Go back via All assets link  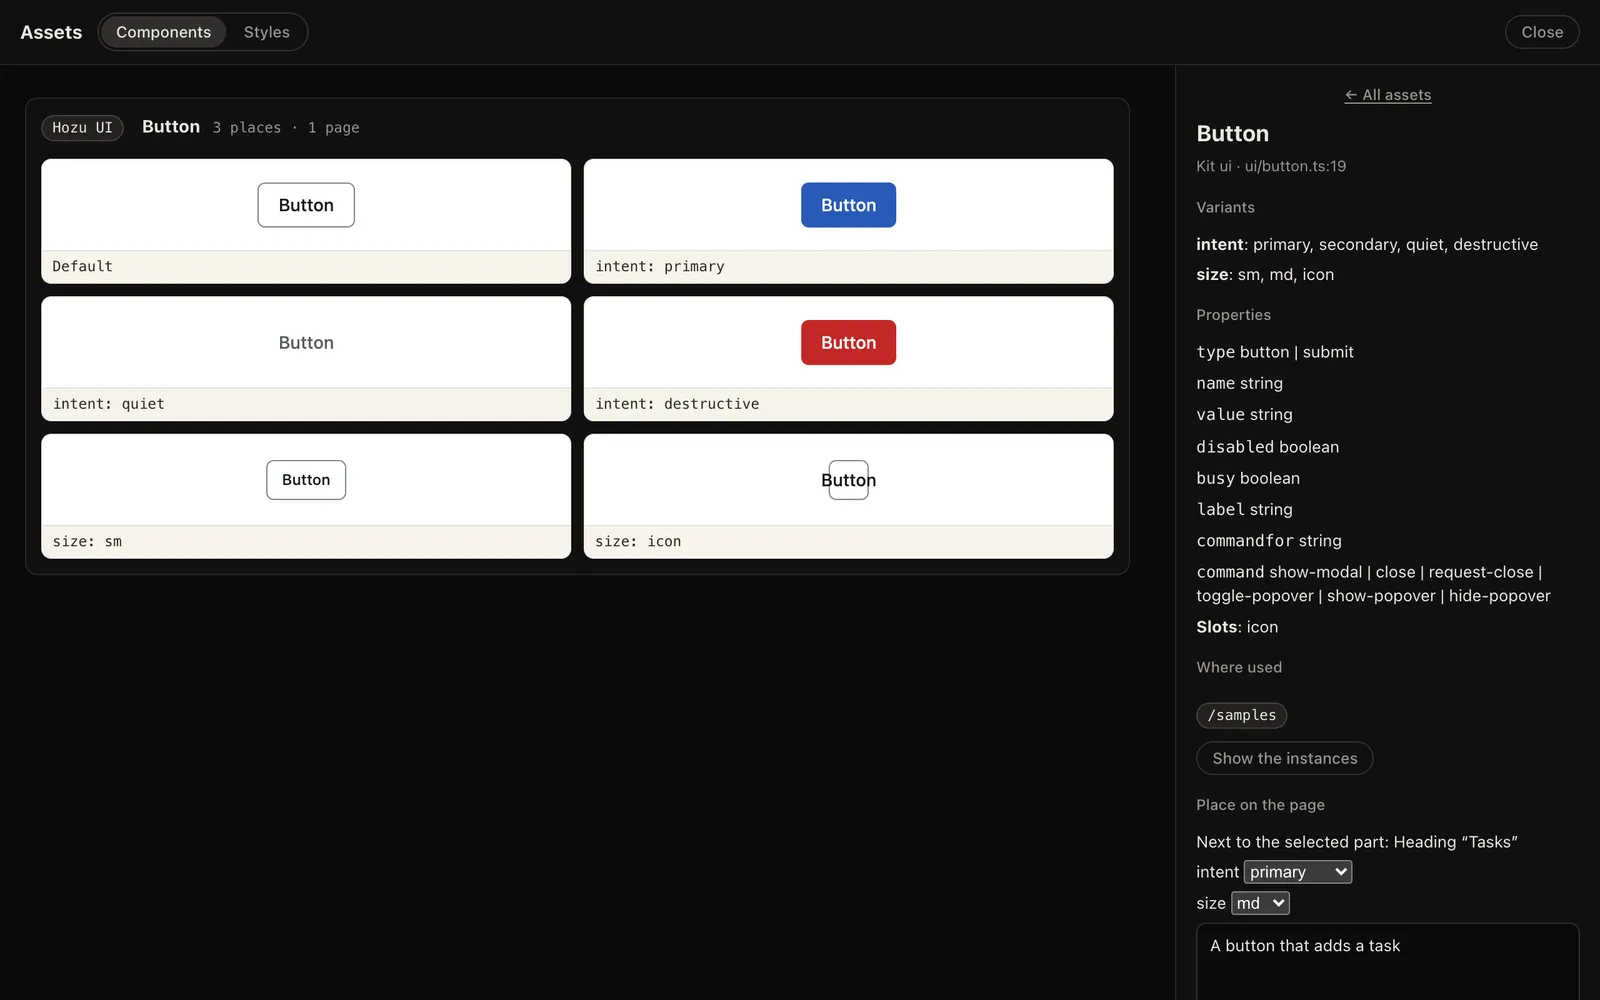pos(1387,95)
